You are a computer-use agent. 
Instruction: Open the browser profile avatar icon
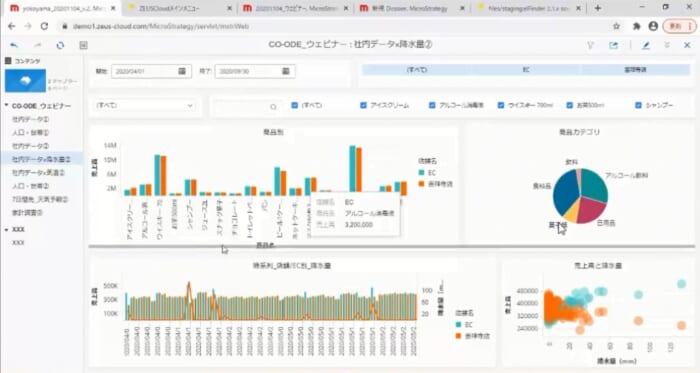(x=653, y=26)
